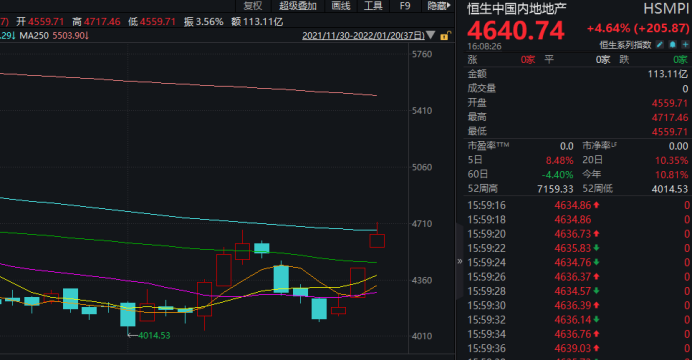The image size is (693, 361).
Task: Open the 复权 adjustment menu
Action: pyautogui.click(x=253, y=6)
